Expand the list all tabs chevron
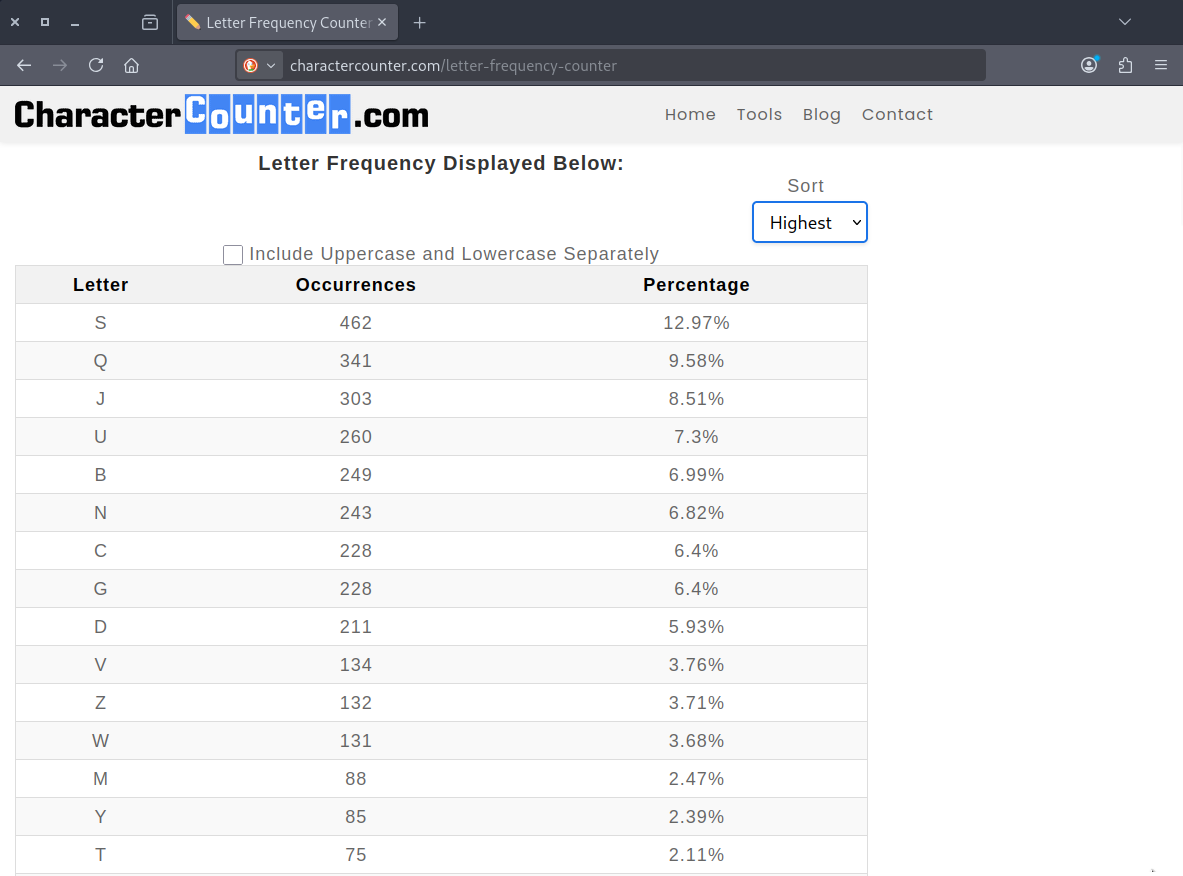The height and width of the screenshot is (876, 1183). pos(1125,22)
